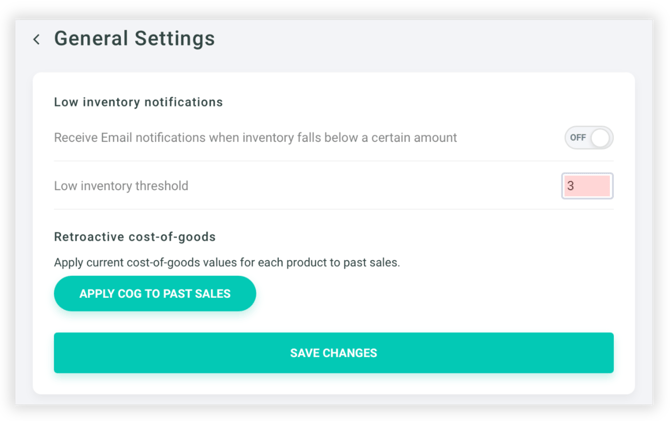The height and width of the screenshot is (421, 670).
Task: Click the OFF label on the switch
Action: click(579, 138)
